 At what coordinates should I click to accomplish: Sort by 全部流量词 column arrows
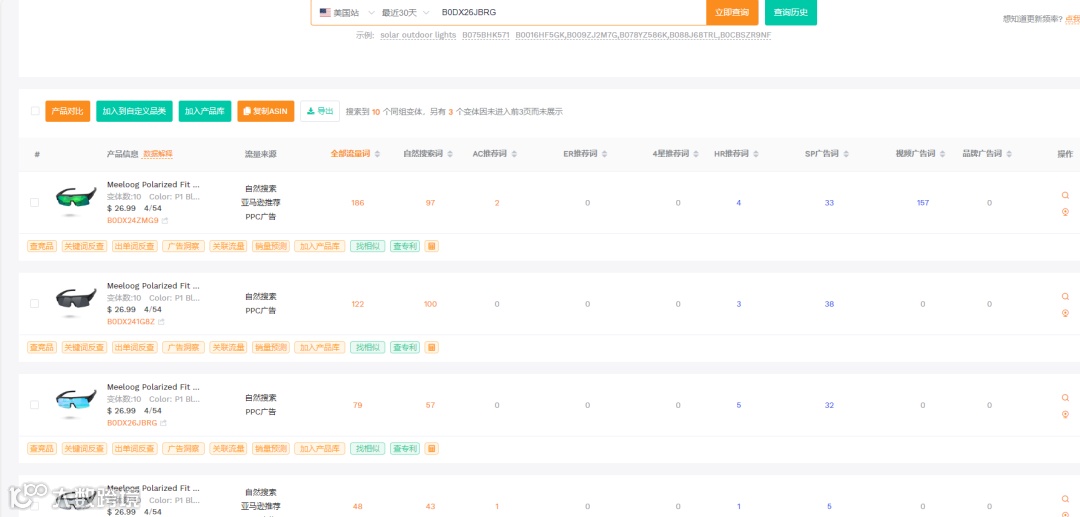click(x=377, y=154)
